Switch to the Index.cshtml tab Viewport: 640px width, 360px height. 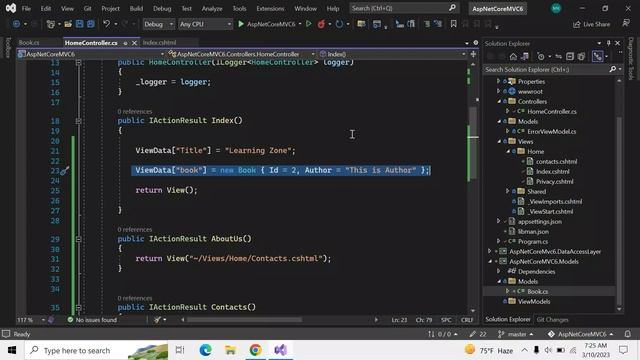[160, 42]
